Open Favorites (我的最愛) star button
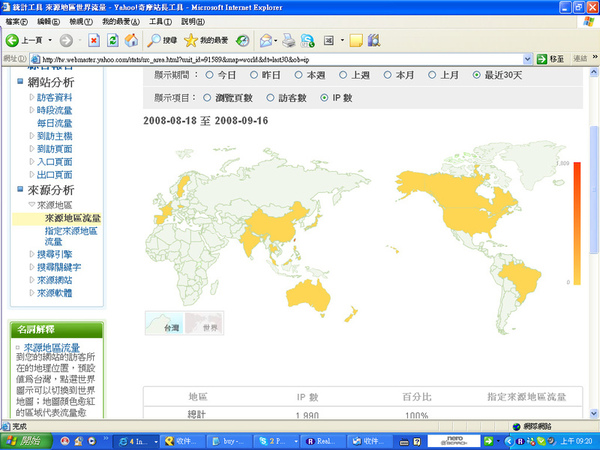The width and height of the screenshot is (600, 450). click(206, 40)
